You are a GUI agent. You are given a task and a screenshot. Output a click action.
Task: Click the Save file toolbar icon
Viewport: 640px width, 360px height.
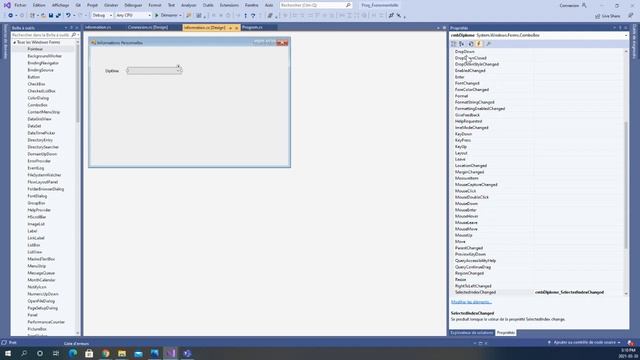click(x=51, y=16)
